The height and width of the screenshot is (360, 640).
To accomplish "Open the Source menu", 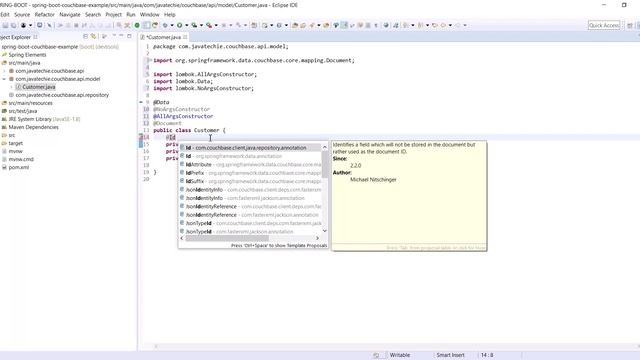I will (x=22, y=15).
